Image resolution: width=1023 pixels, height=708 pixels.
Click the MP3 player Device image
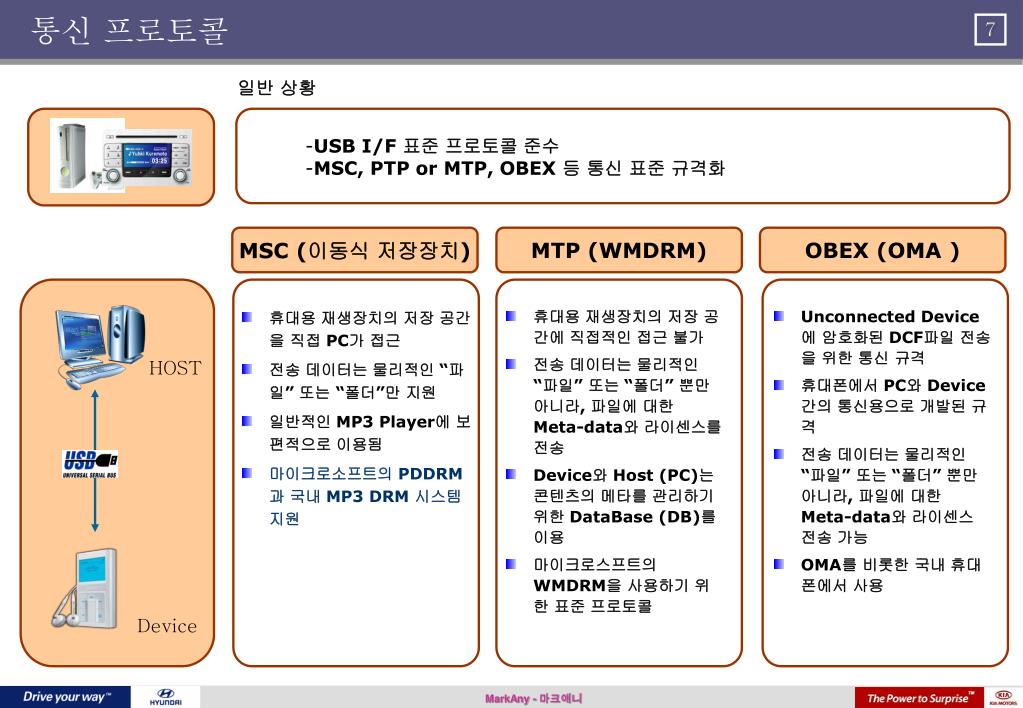coord(85,589)
